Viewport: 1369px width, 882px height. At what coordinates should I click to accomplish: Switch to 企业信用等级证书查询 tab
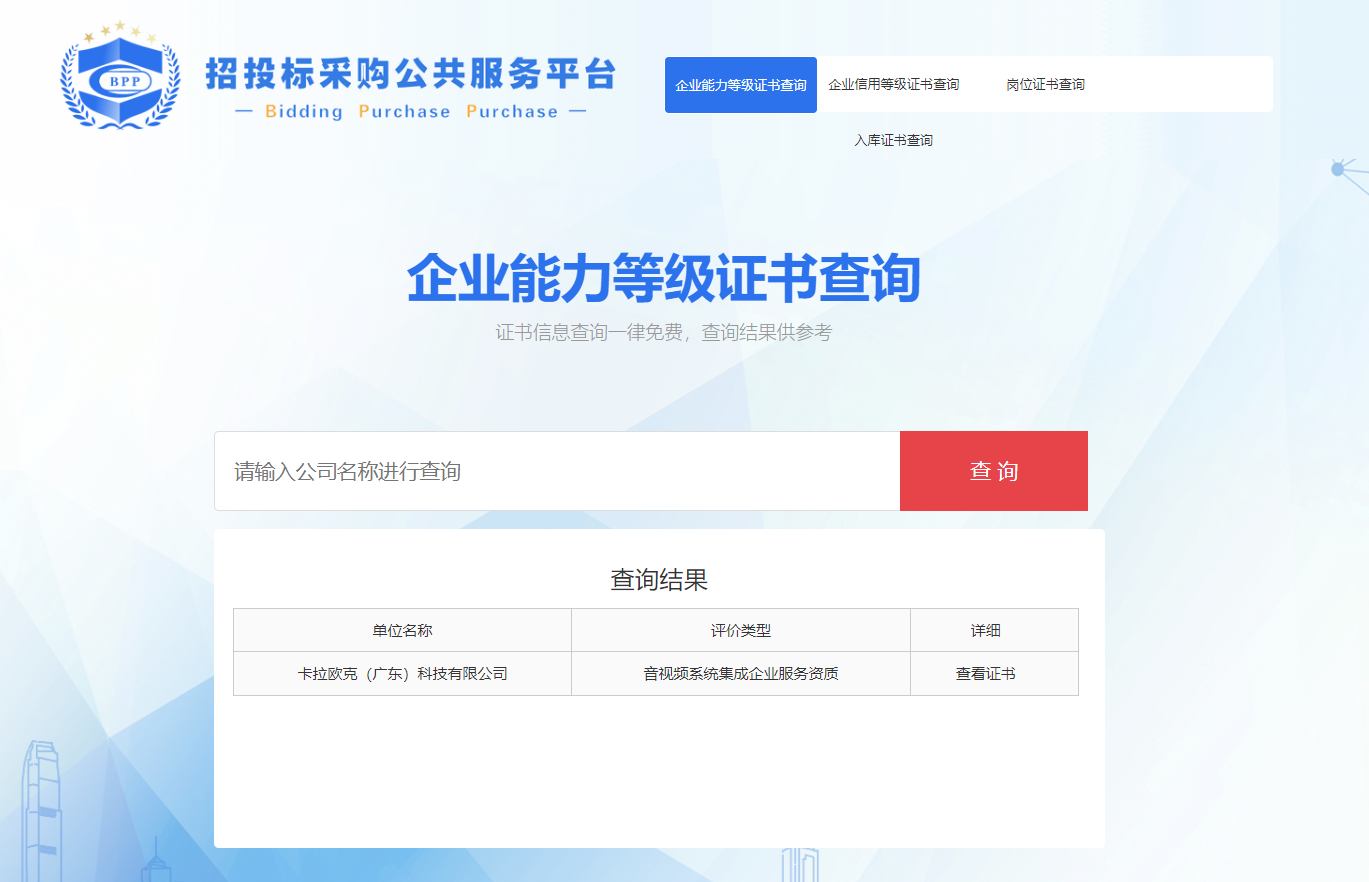[x=894, y=85]
